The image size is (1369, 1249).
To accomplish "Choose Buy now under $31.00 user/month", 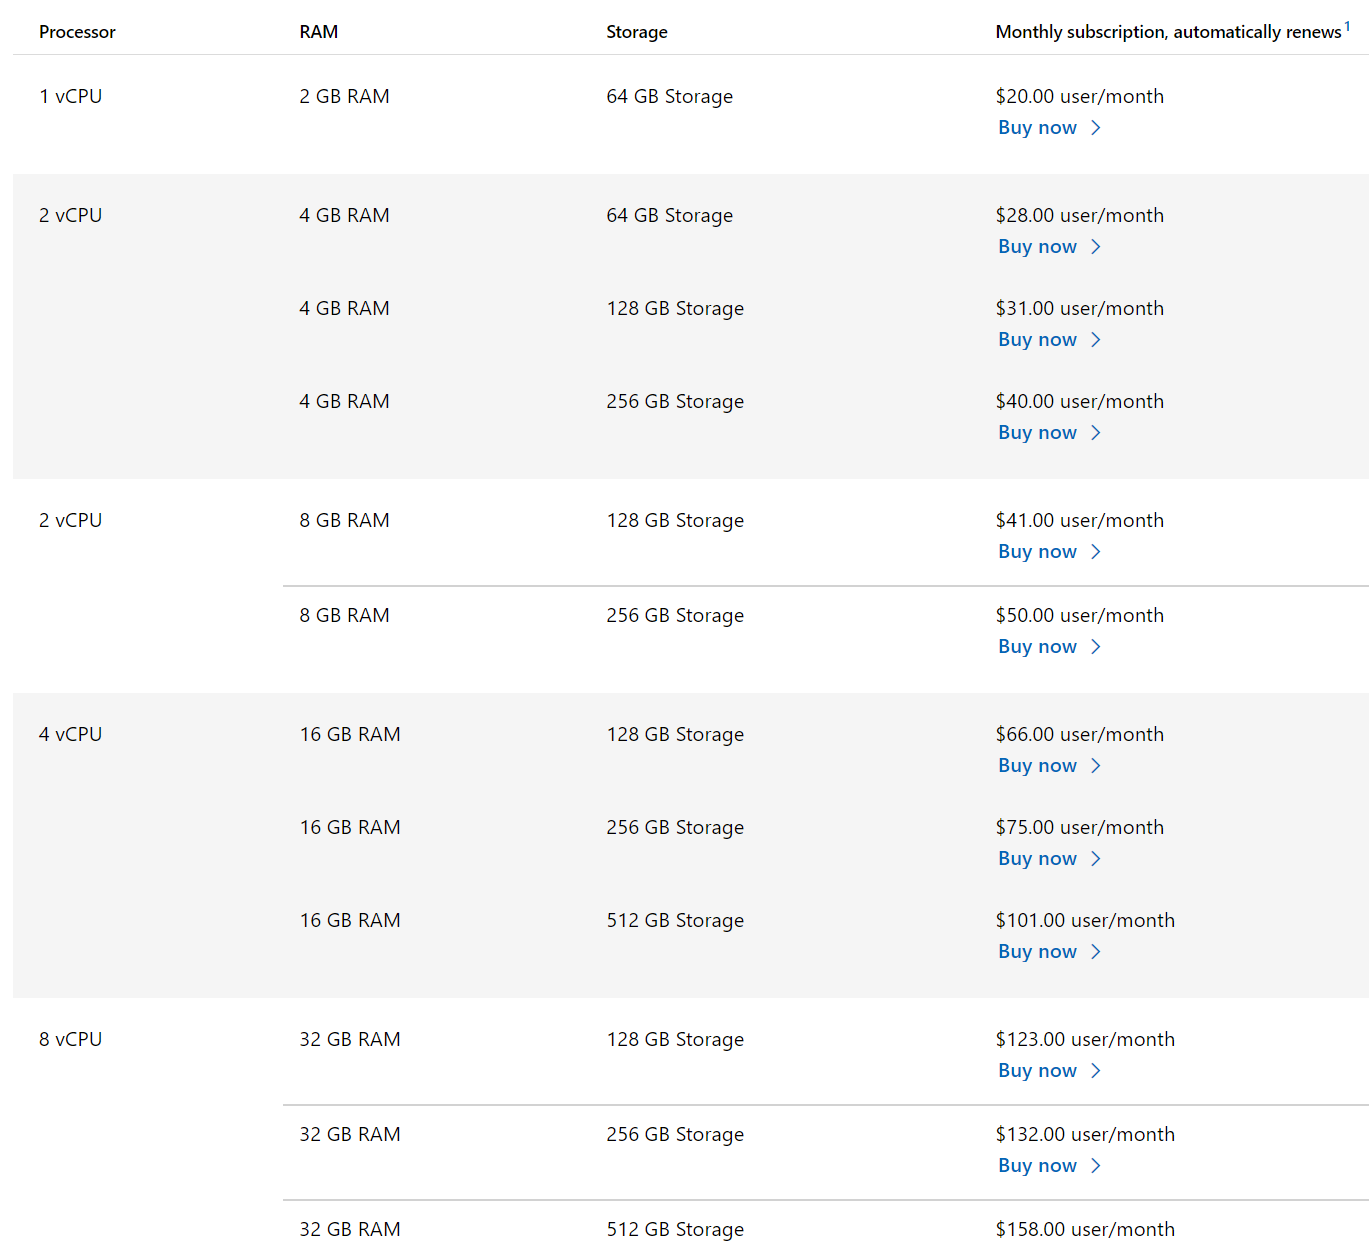I will tap(1037, 340).
